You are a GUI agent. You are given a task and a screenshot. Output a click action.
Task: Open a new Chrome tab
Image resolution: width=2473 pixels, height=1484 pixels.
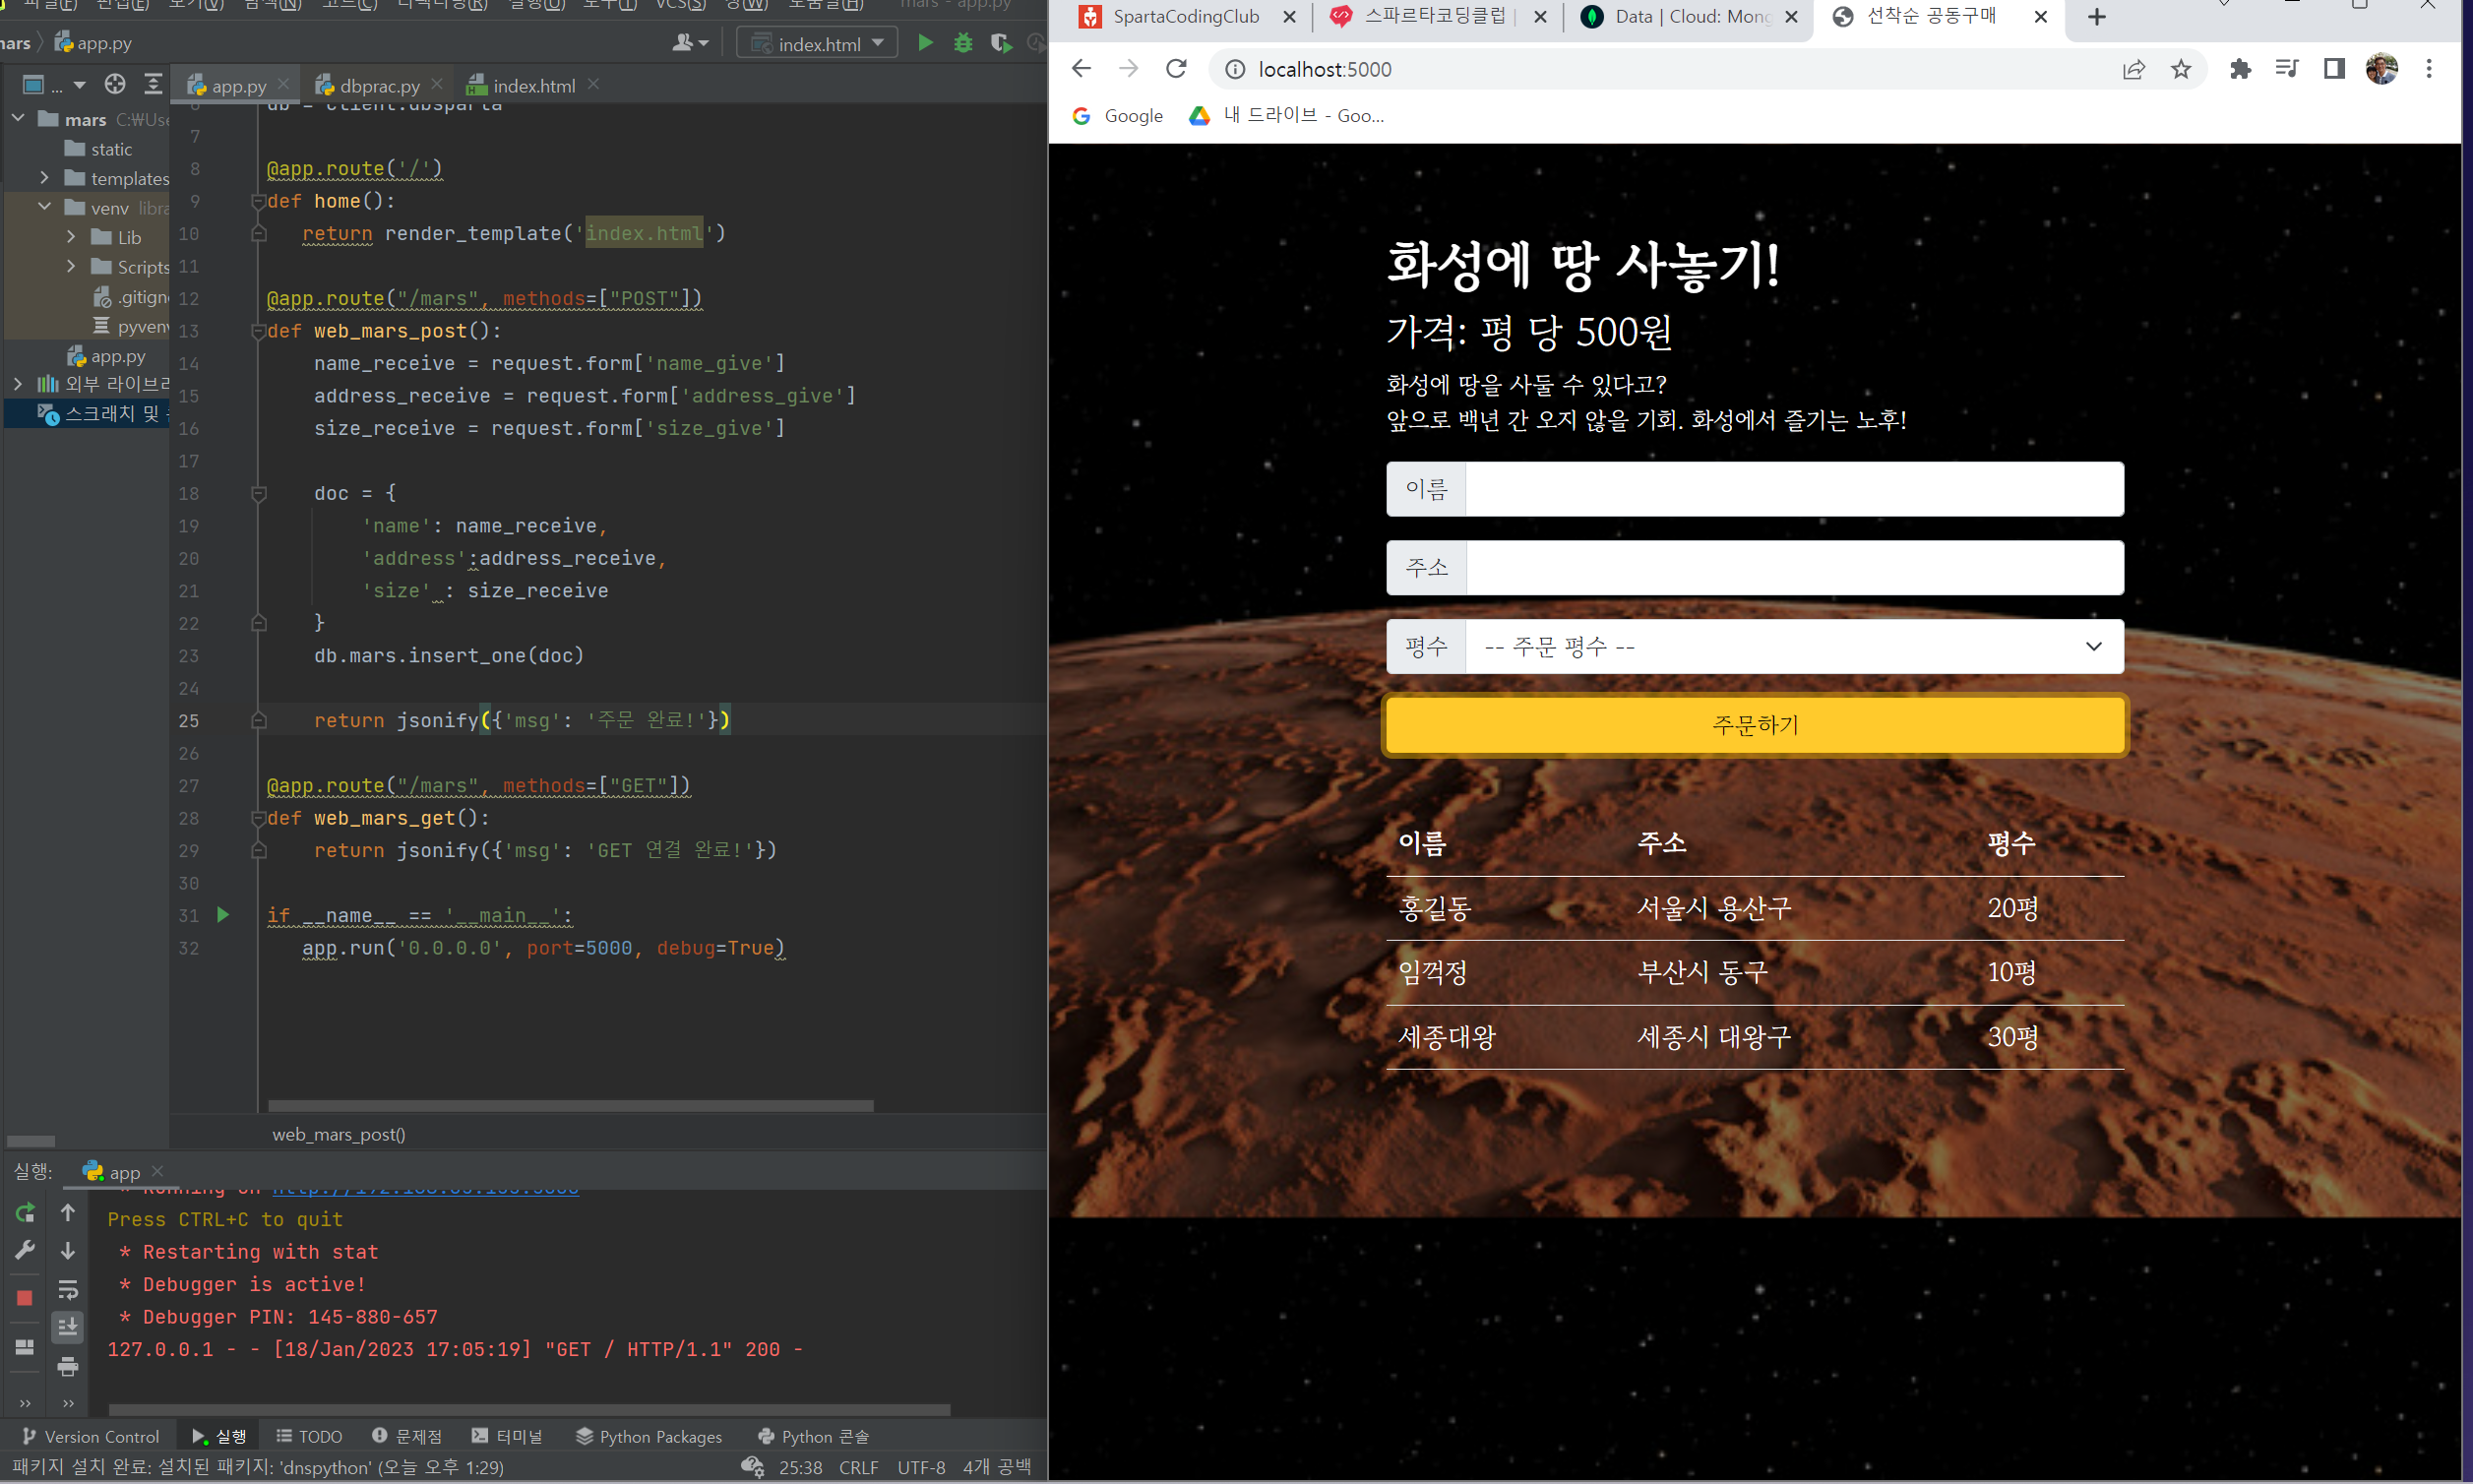2097,17
